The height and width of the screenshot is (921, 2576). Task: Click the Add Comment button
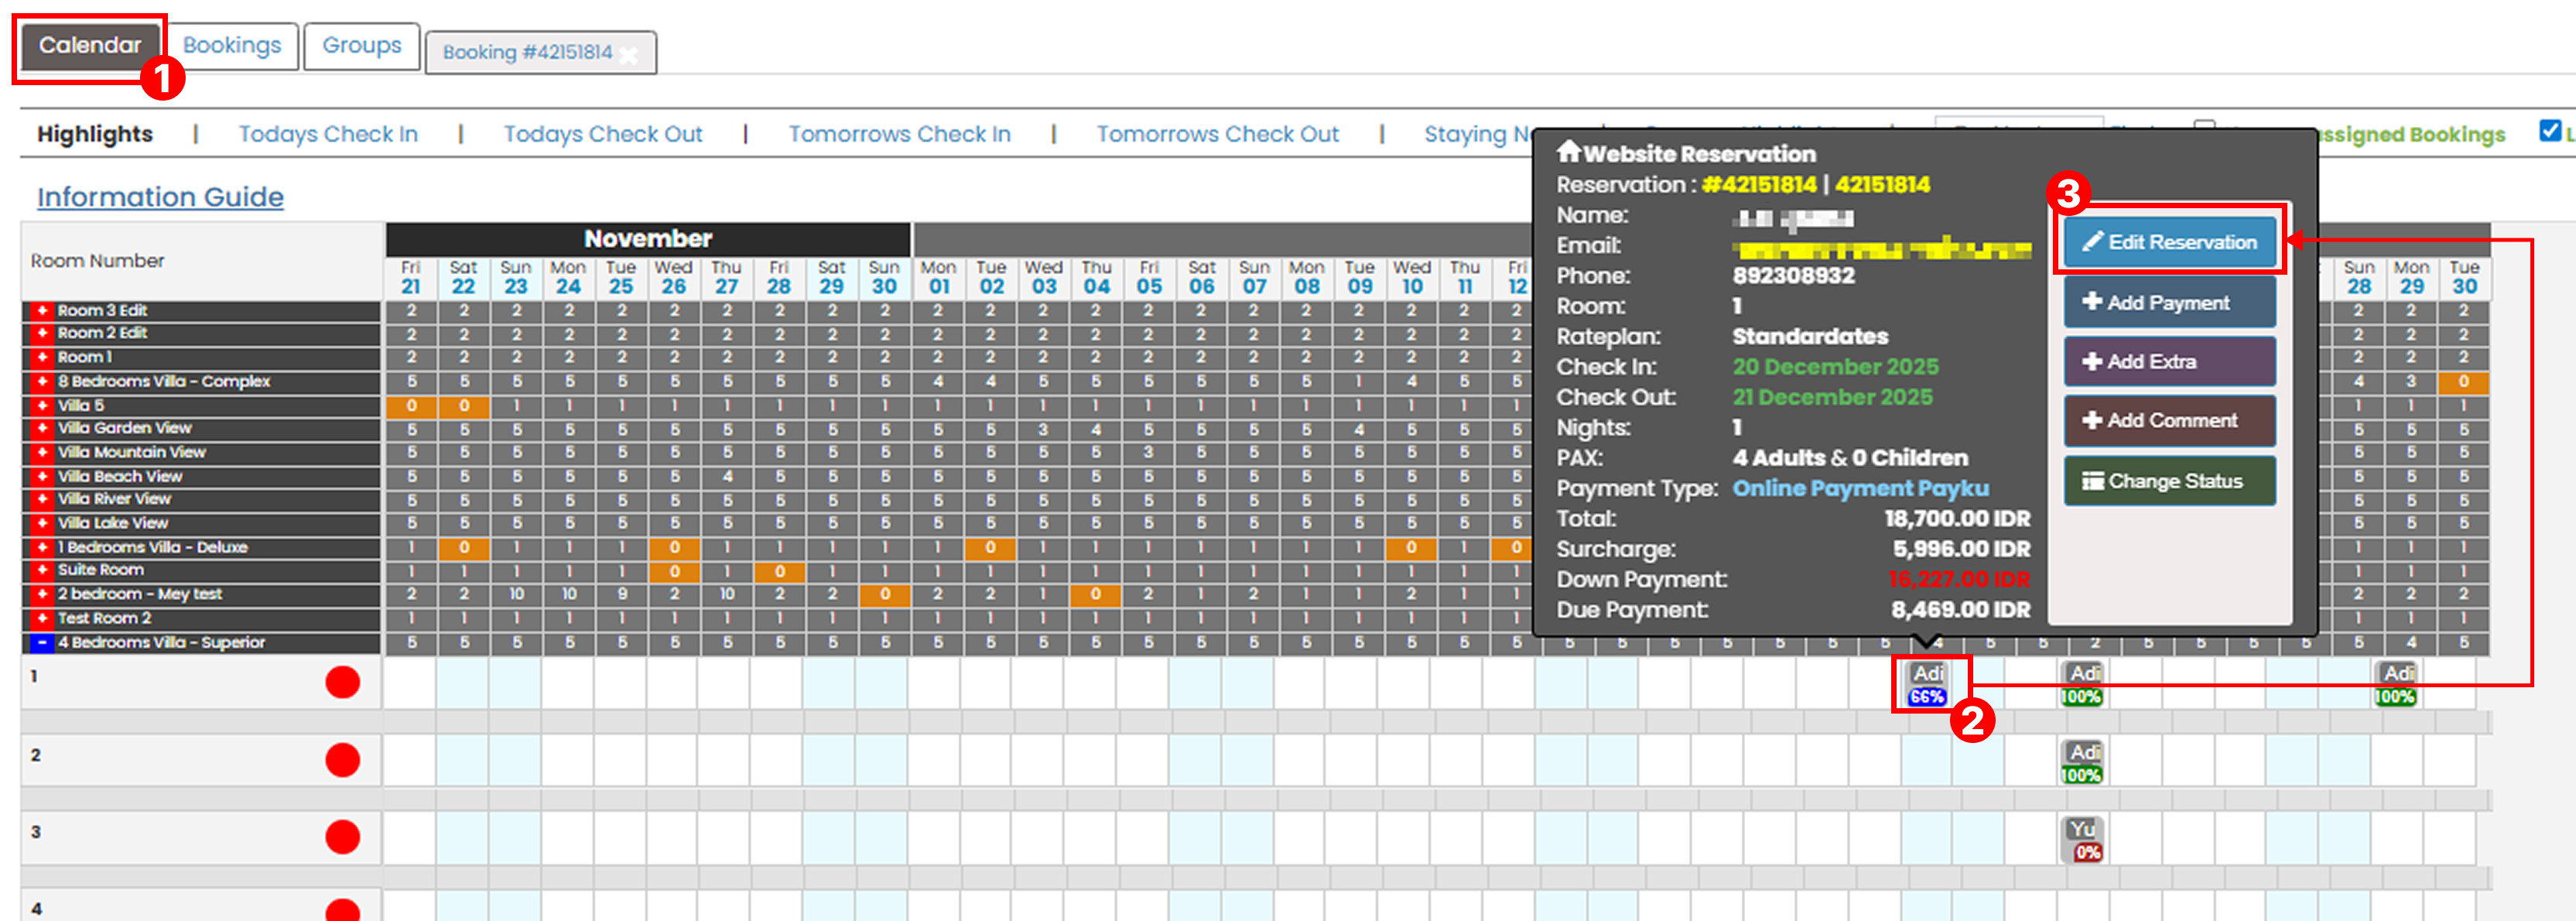point(2170,421)
